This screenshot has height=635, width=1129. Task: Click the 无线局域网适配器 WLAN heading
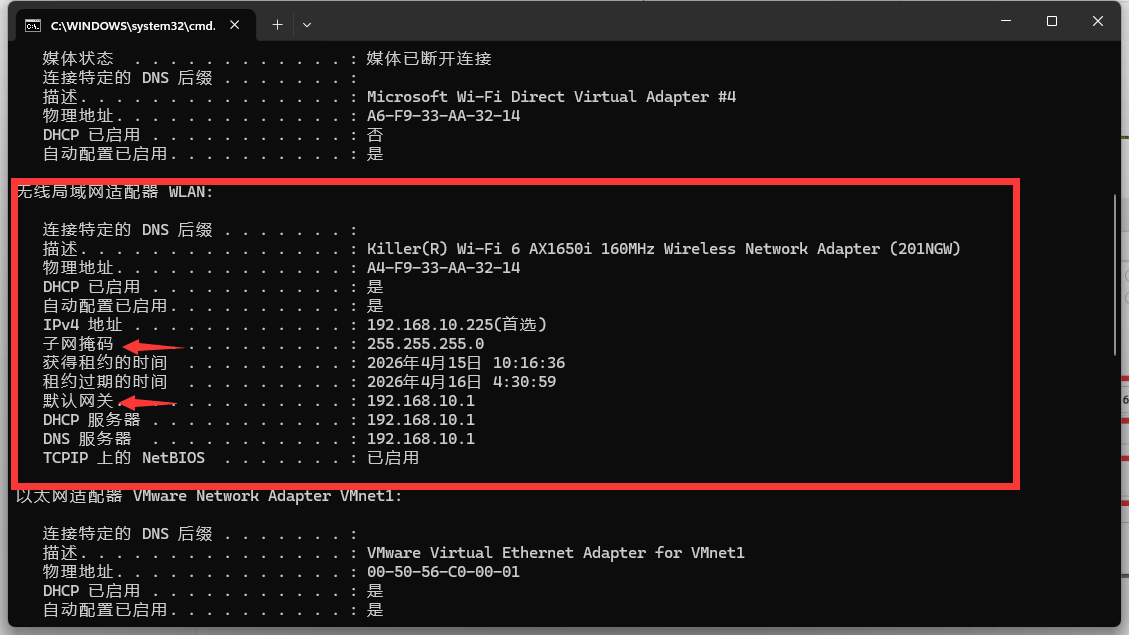point(114,192)
